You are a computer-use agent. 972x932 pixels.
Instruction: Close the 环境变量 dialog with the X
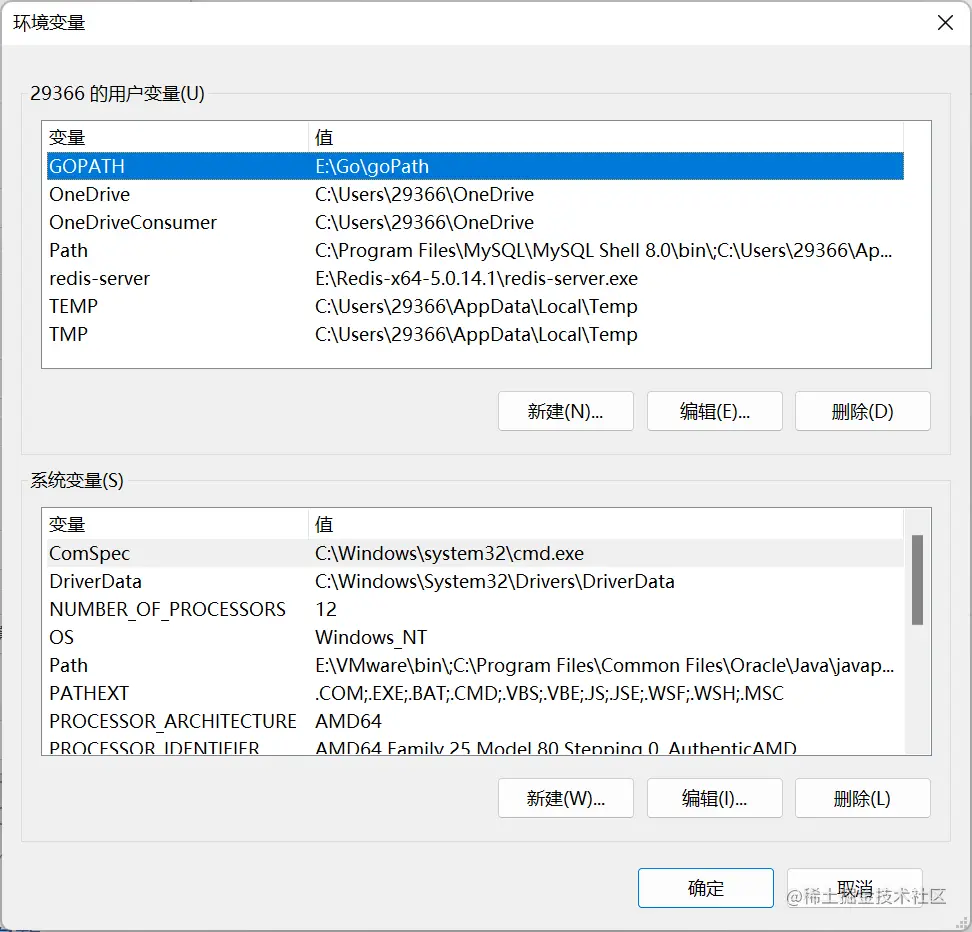(945, 23)
